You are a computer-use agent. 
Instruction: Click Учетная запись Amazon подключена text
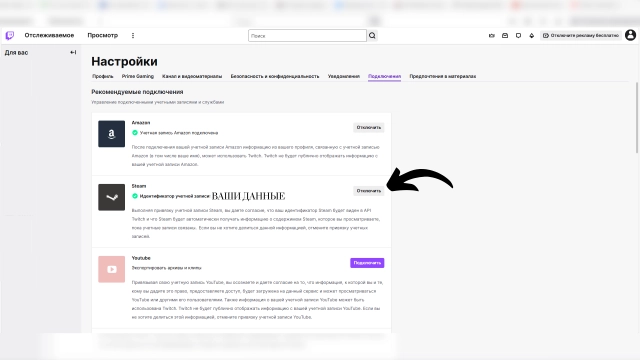tap(179, 133)
